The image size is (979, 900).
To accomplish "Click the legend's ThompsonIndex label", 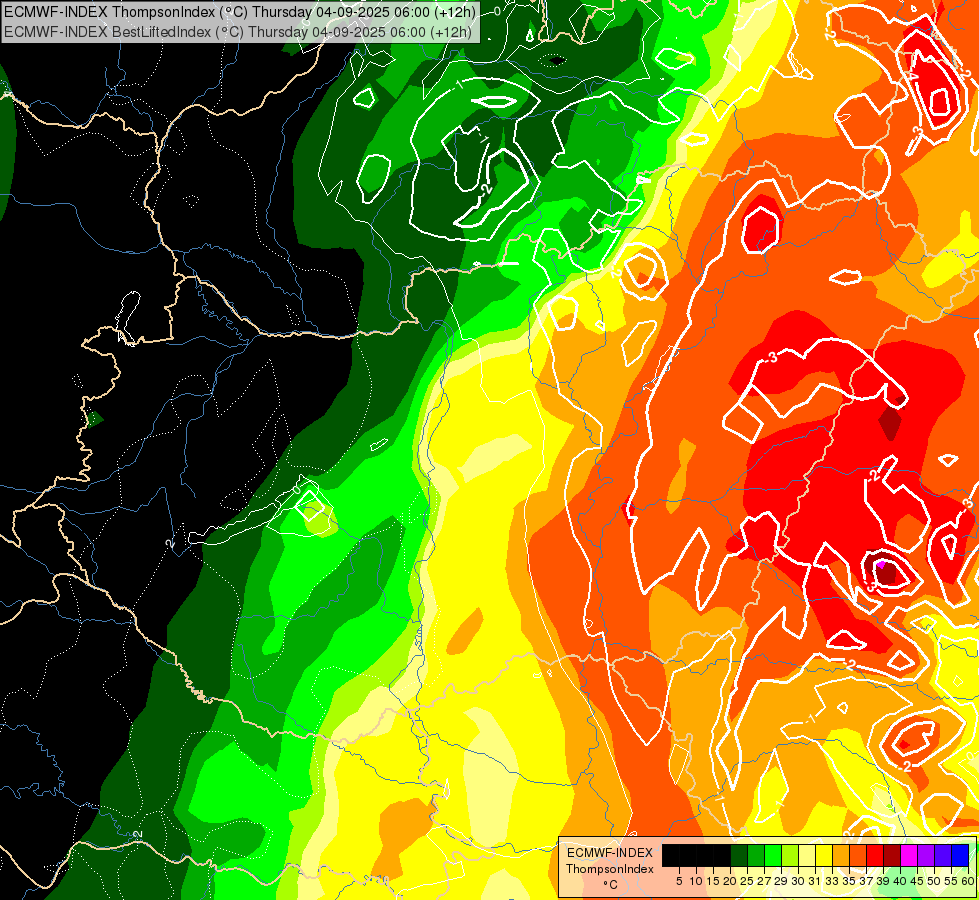I will pyautogui.click(x=610, y=869).
